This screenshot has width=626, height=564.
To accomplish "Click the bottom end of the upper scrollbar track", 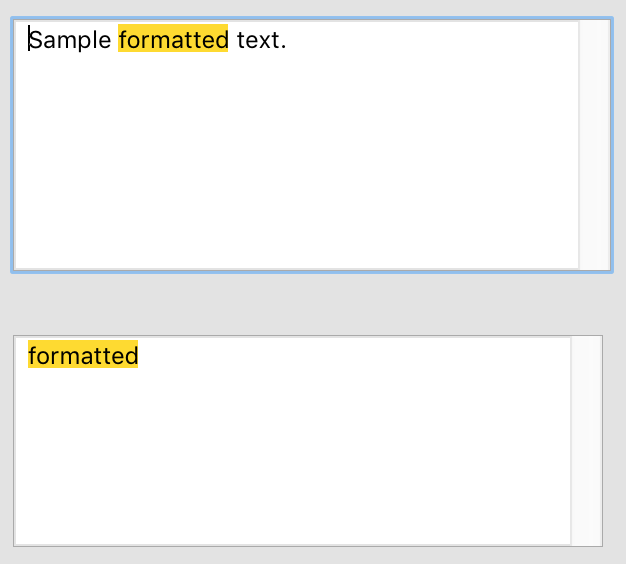I will pyautogui.click(x=595, y=260).
